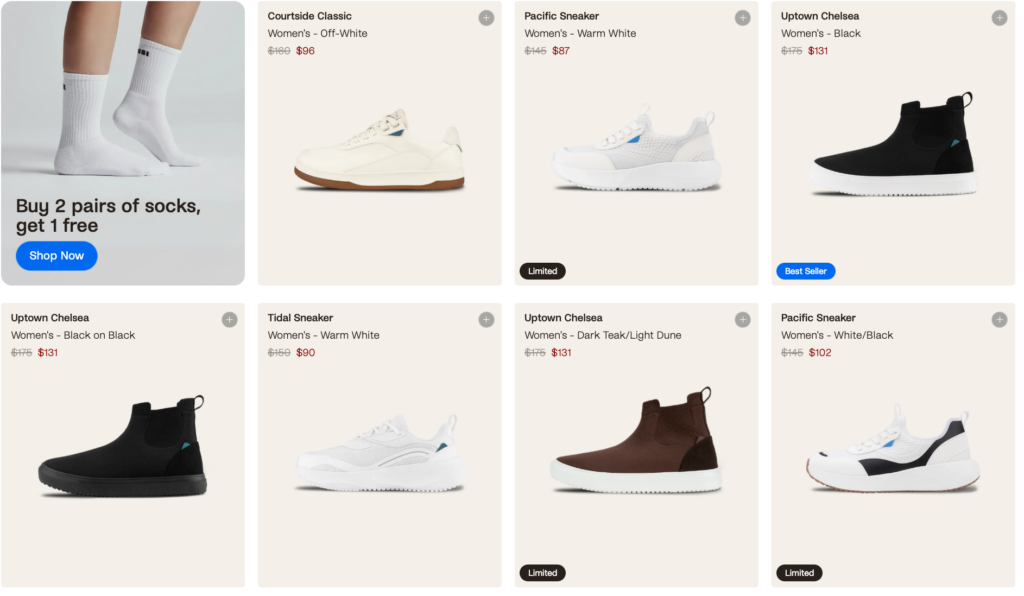Click plus icon on Black on Black Chelsea
Screen dimensions: 1024x596
pos(229,320)
